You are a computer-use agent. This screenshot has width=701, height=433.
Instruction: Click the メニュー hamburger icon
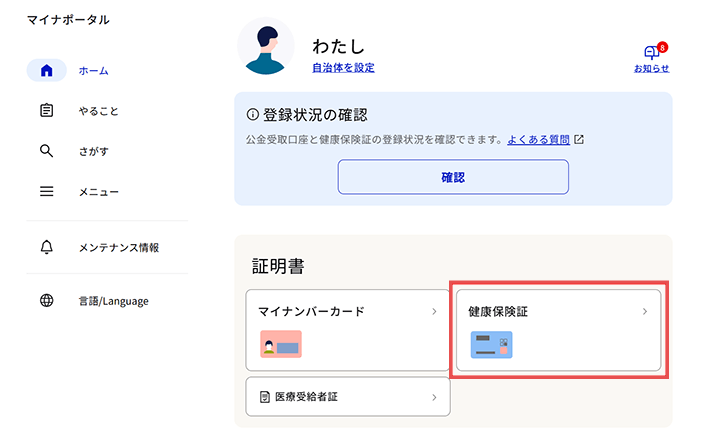coord(46,191)
